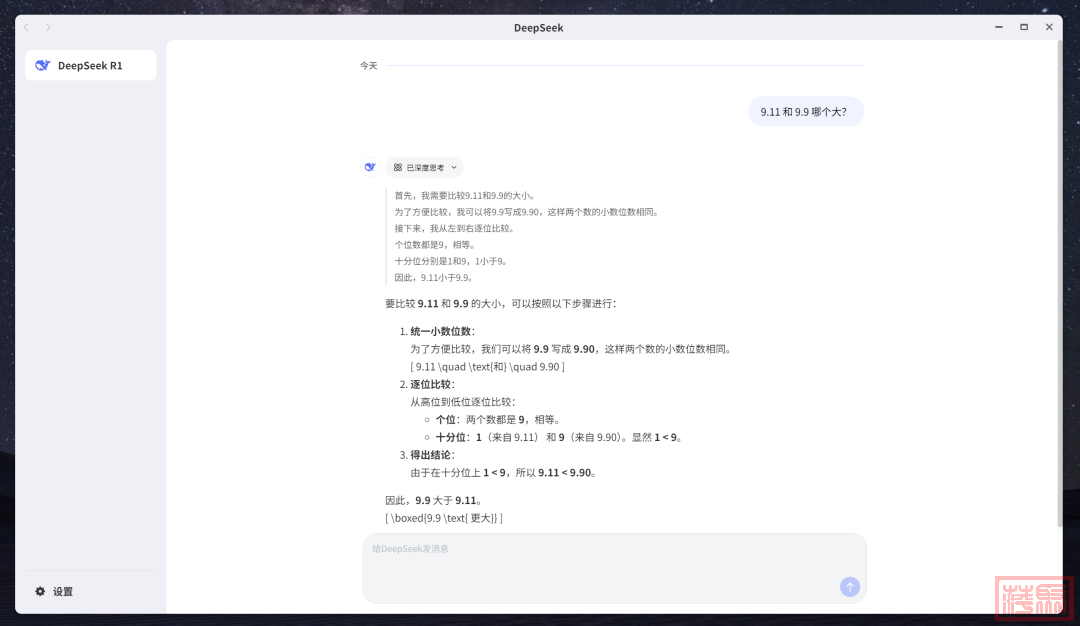The height and width of the screenshot is (626, 1080).
Task: Click the intro sentence "要比较 9.11 和 9.9 的大小"
Action: [x=501, y=304]
